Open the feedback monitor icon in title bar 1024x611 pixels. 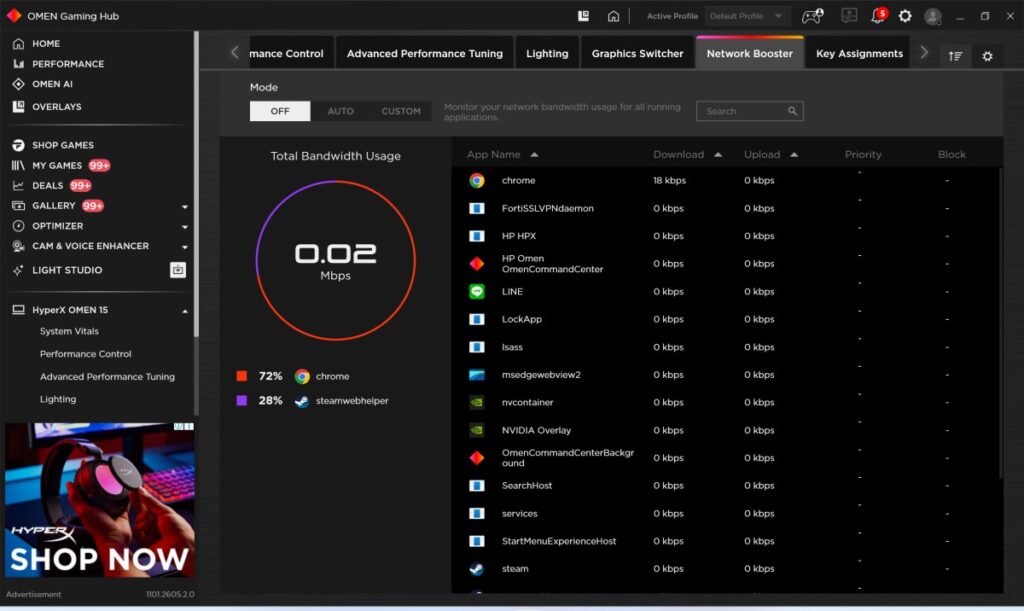click(849, 15)
